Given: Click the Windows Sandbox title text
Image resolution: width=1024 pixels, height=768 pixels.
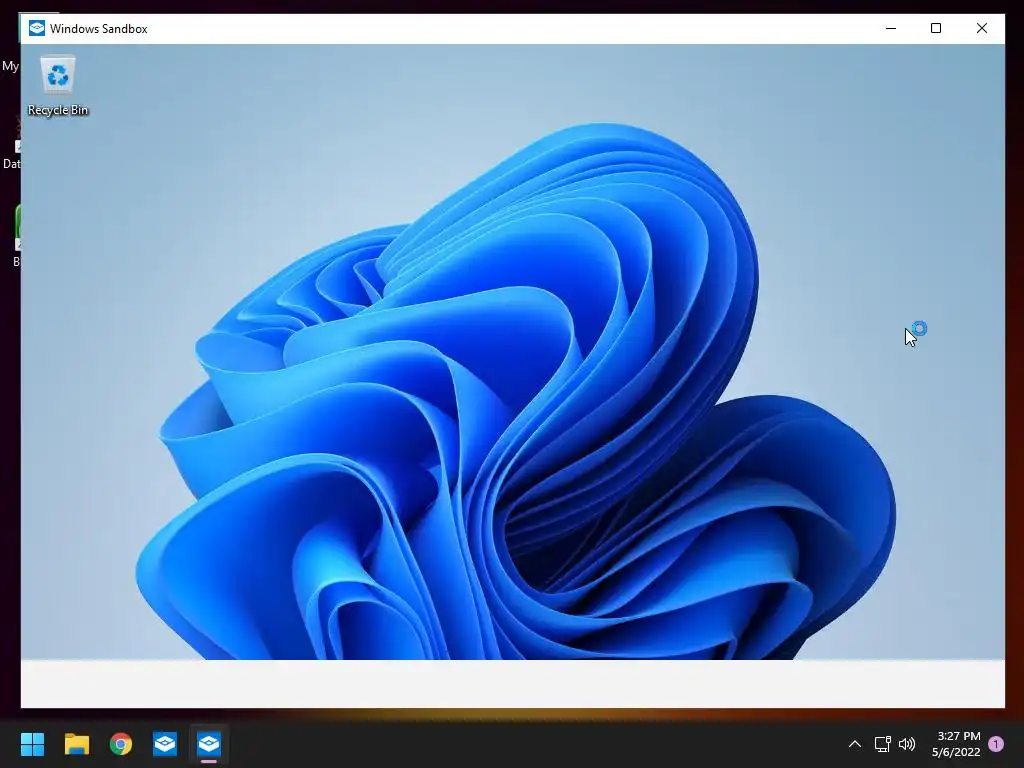Looking at the screenshot, I should tap(99, 29).
